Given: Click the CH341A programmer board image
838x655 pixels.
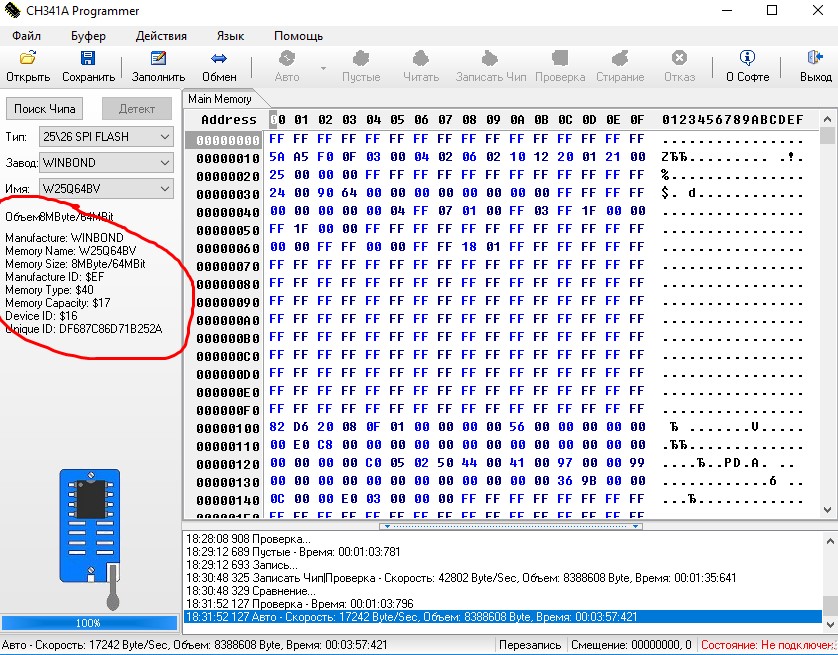Looking at the screenshot, I should click(90, 526).
